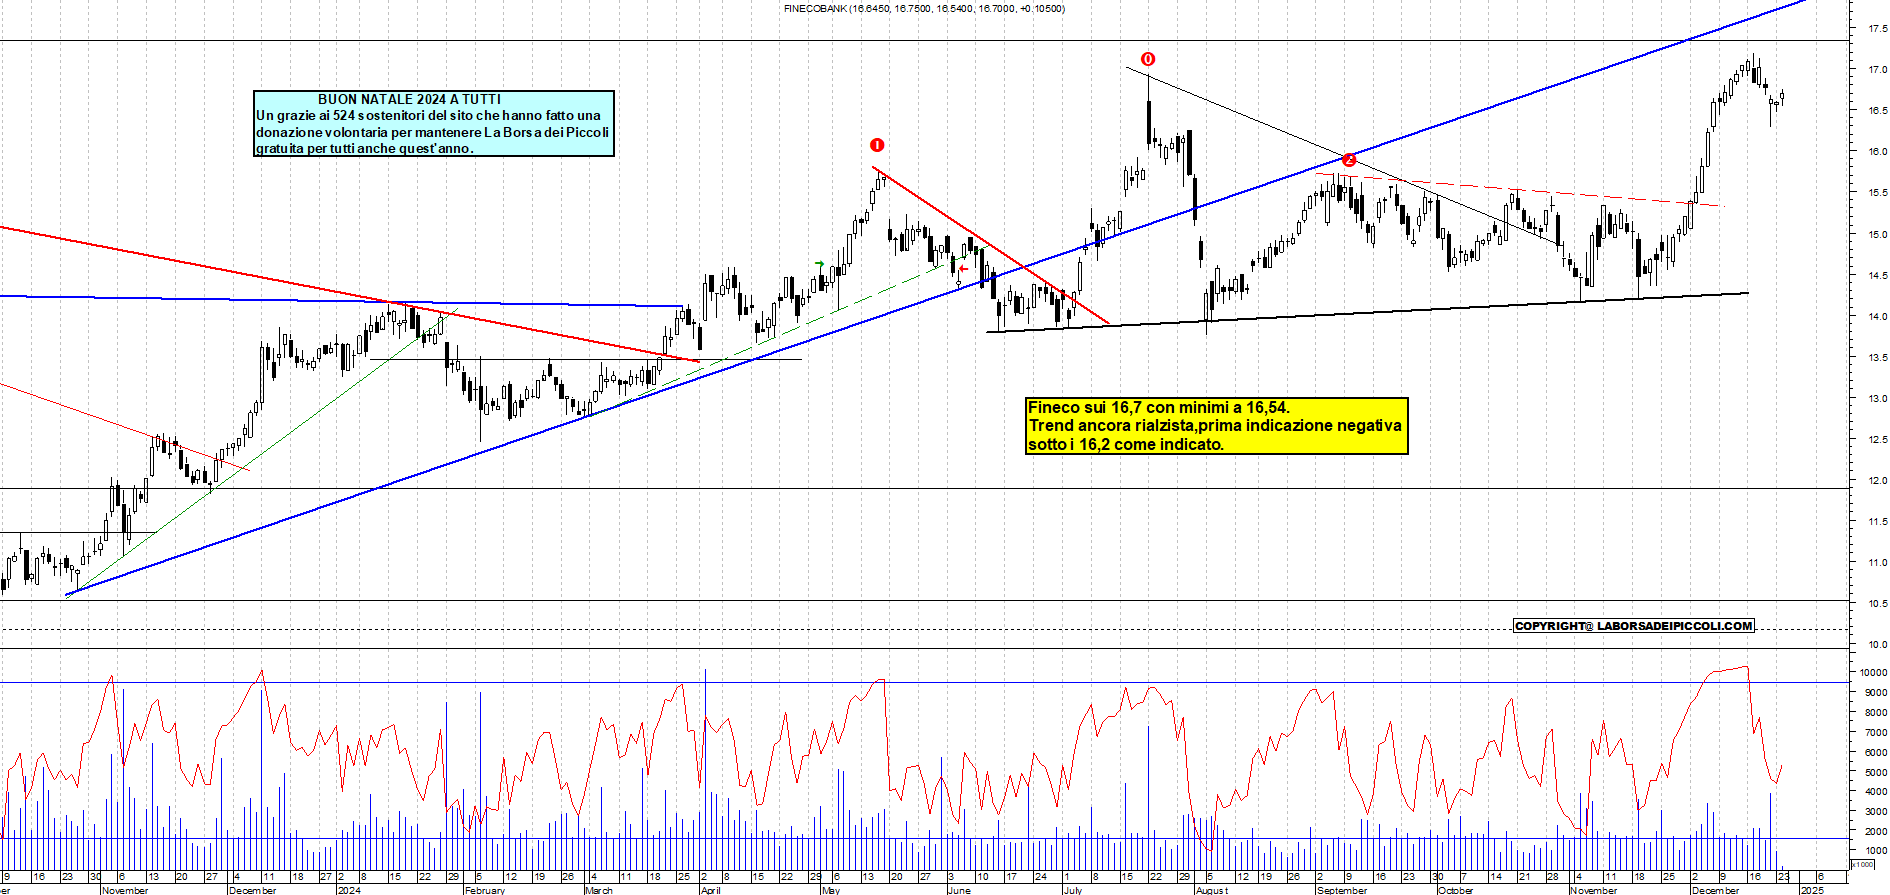Click the text 'gratuita per tutti anche quest'anno.'

click(x=365, y=148)
